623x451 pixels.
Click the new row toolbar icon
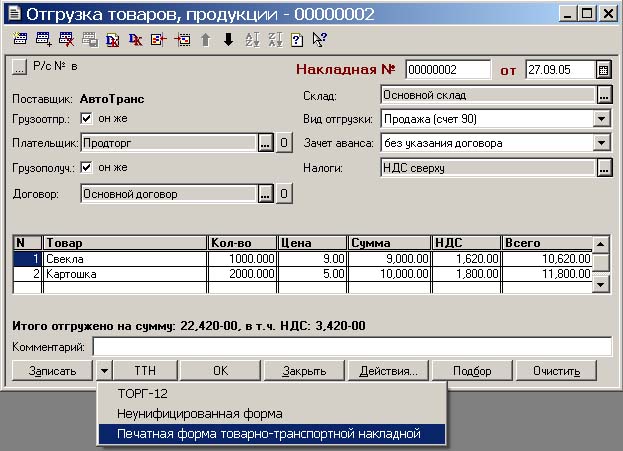click(x=20, y=39)
